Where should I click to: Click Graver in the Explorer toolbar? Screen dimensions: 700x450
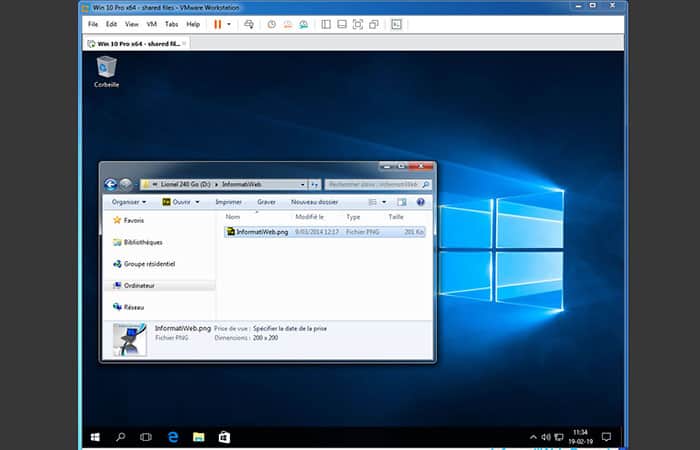[266, 202]
